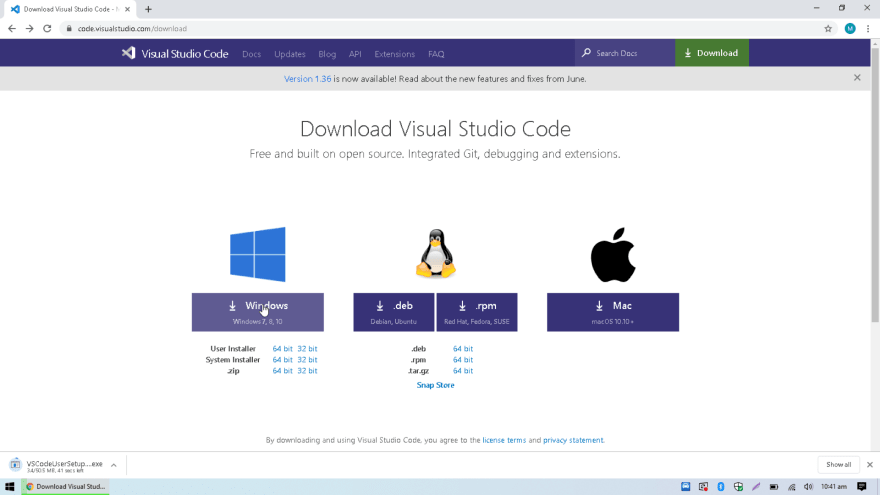The height and width of the screenshot is (495, 880).
Task: Click User Installer 32 bit link
Action: coord(307,349)
